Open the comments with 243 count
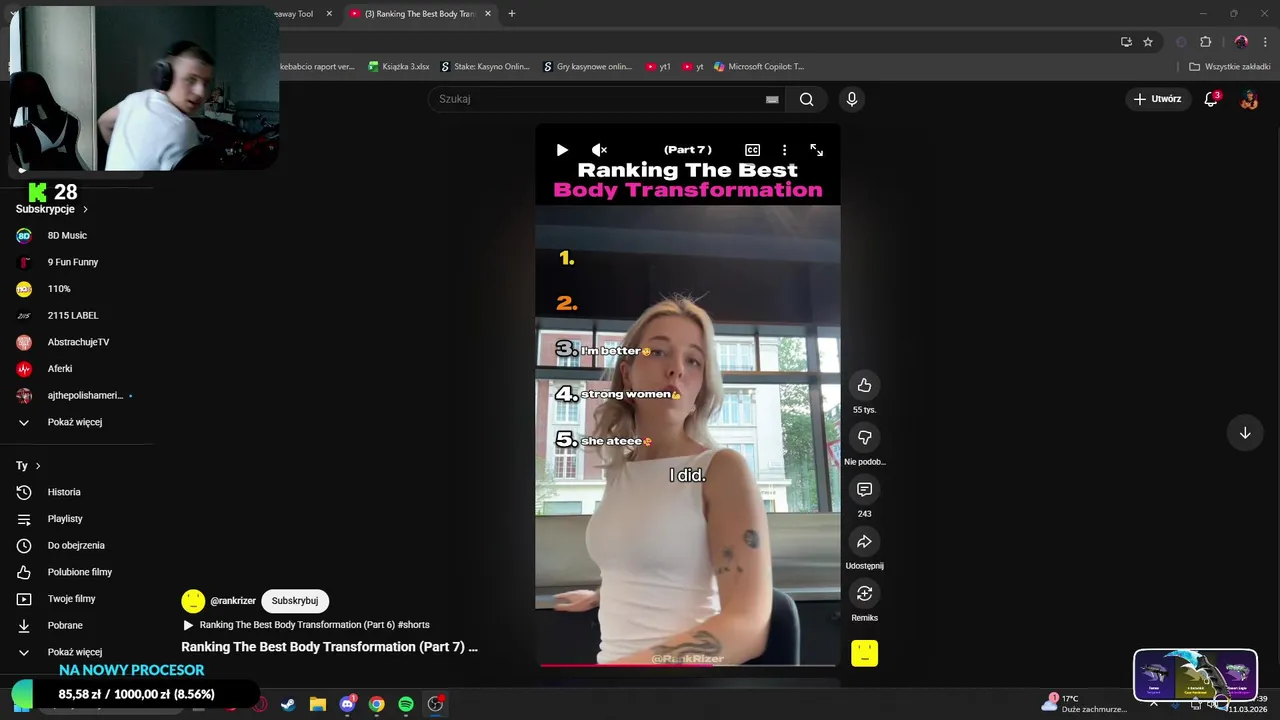The width and height of the screenshot is (1280, 720). (x=864, y=489)
